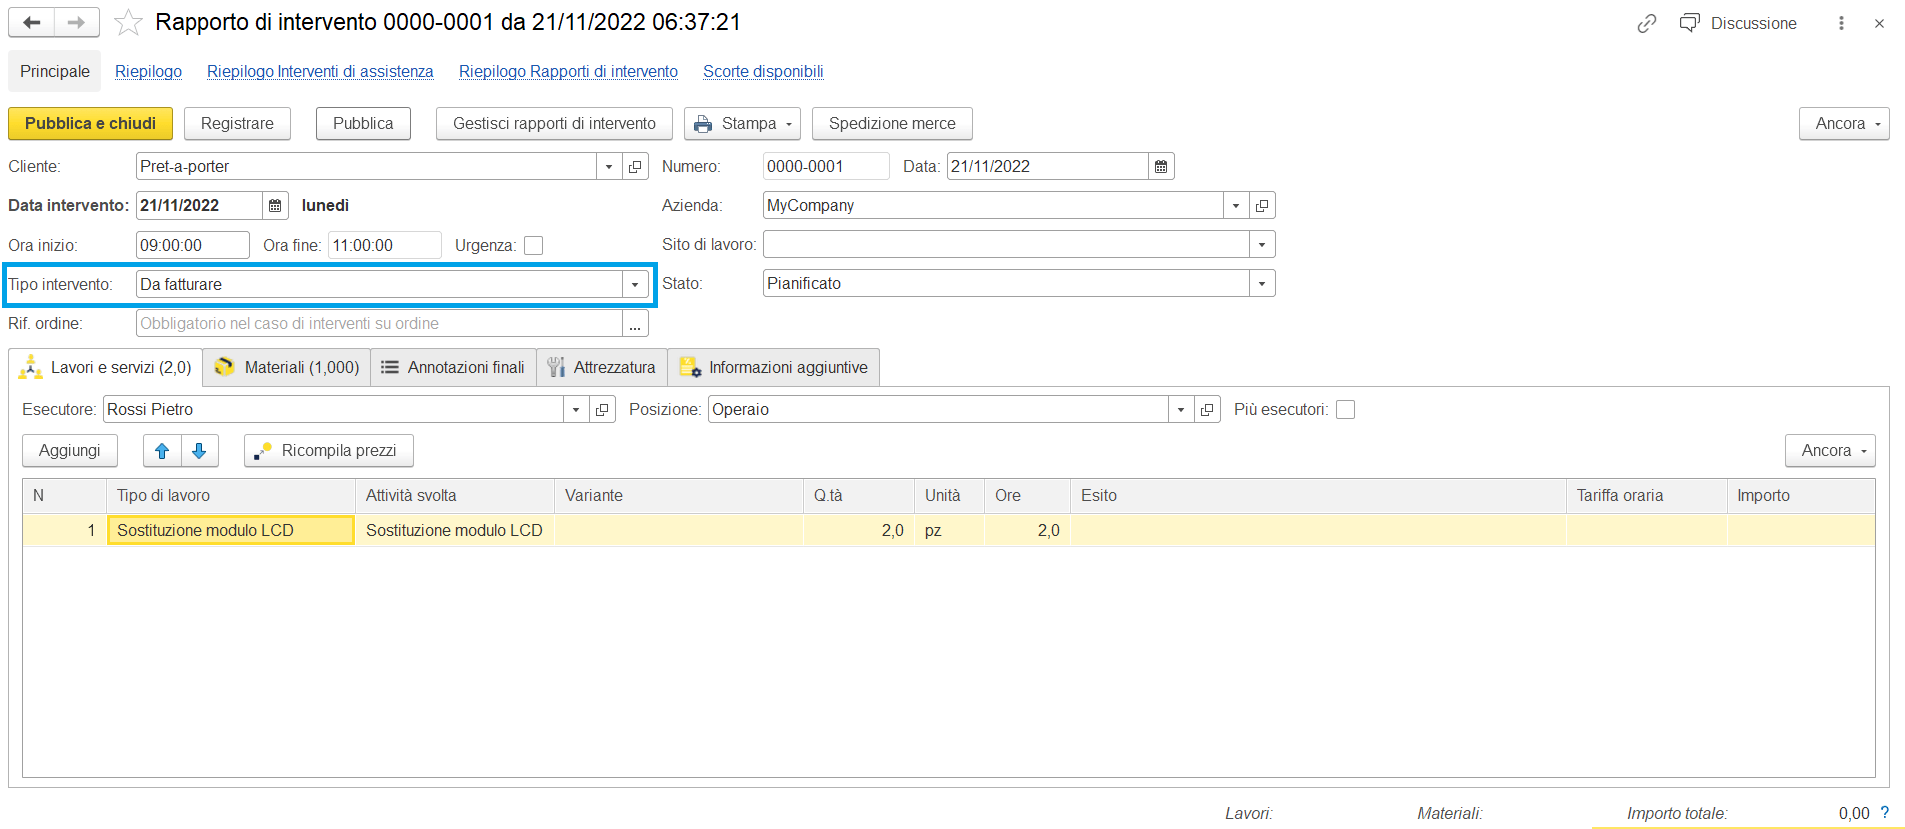Viewport: 1905px width, 829px height.
Task: Move the row down with blue arrow
Action: pyautogui.click(x=199, y=451)
